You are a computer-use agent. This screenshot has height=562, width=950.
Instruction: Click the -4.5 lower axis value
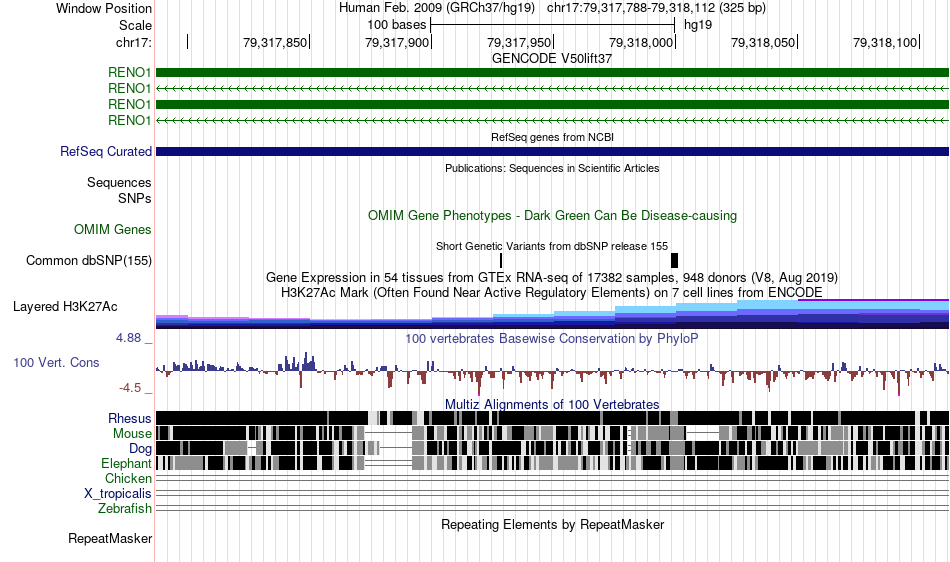coord(130,388)
